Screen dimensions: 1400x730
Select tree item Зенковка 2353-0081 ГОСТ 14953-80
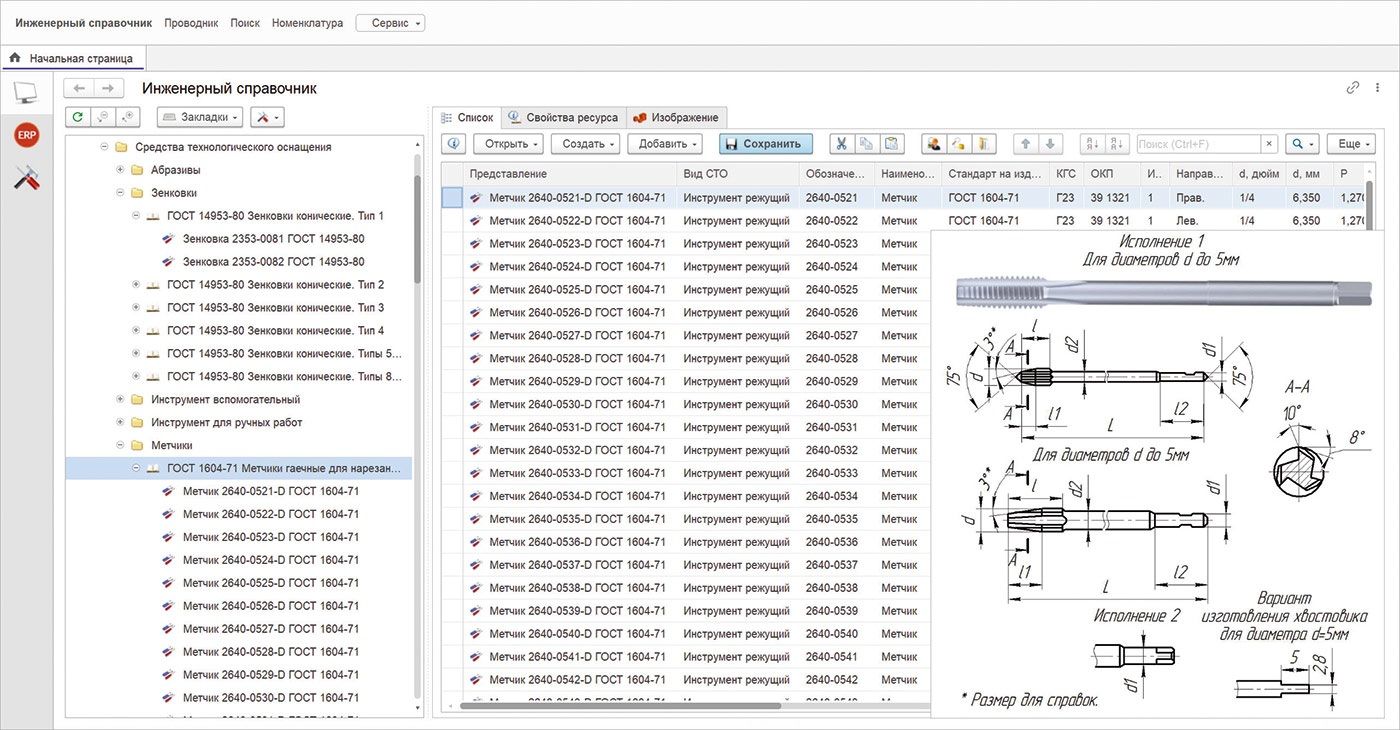click(x=273, y=239)
